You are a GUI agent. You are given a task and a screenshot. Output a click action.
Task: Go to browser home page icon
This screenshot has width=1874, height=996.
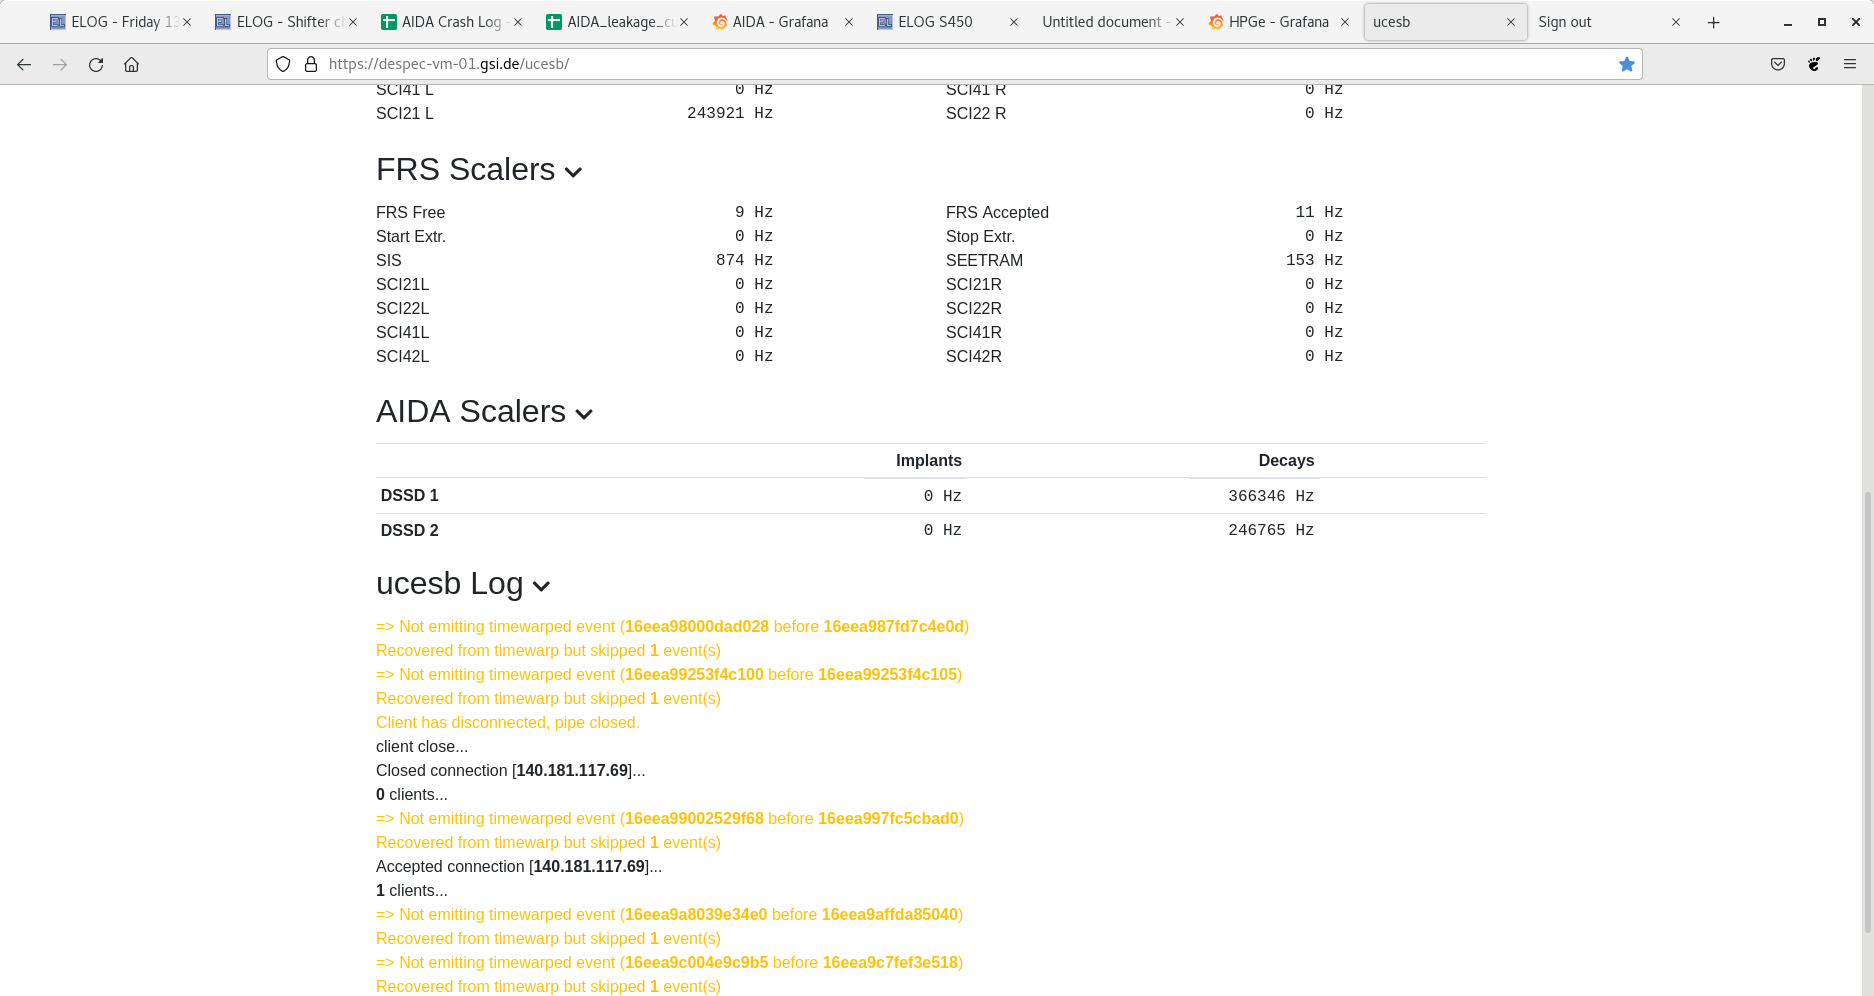point(131,64)
